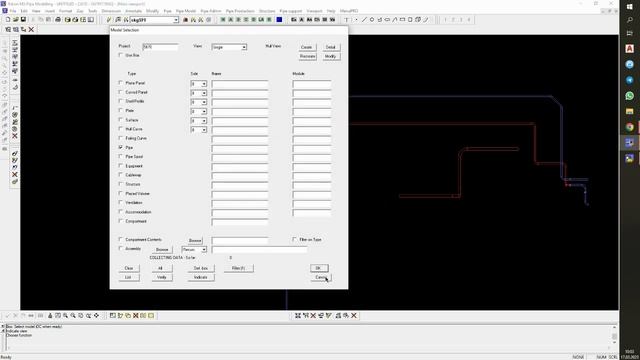
Task: Select the Text tool T icon
Action: 347,20
